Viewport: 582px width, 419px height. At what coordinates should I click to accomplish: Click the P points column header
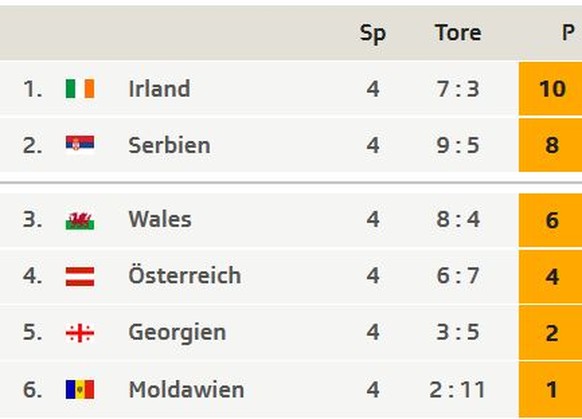[x=568, y=33]
